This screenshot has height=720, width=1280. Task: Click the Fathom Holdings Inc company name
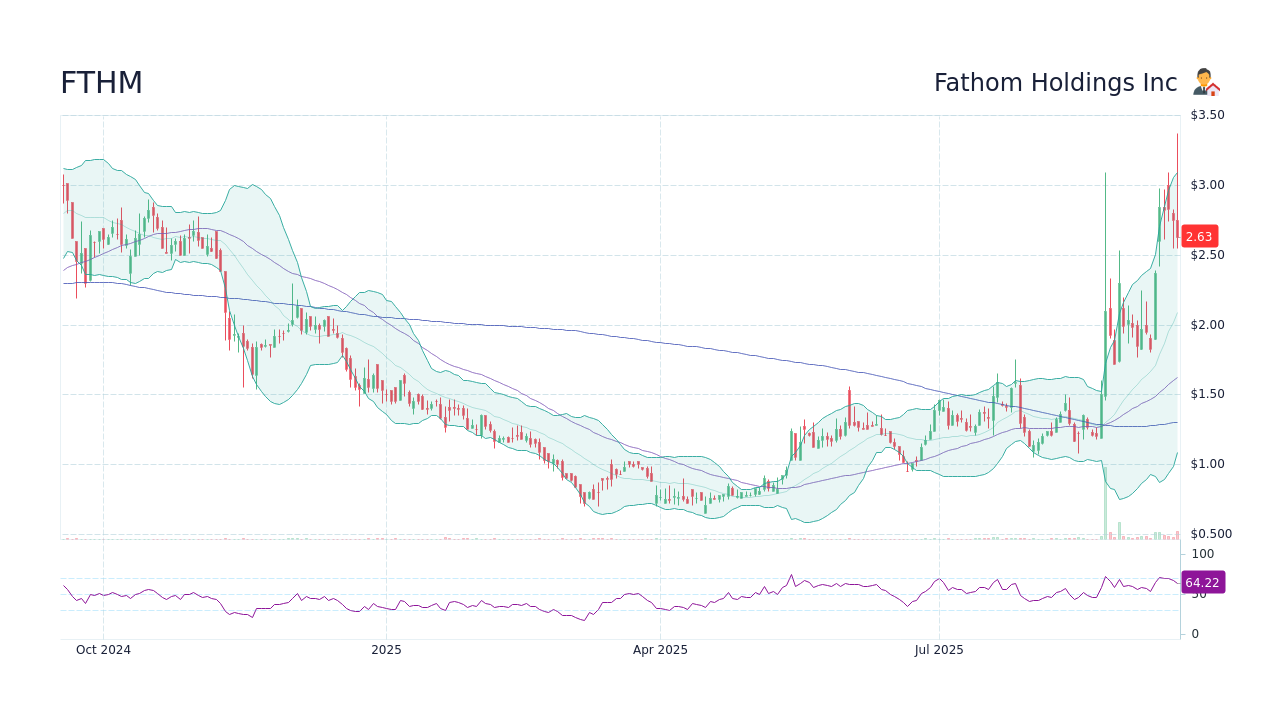pyautogui.click(x=1056, y=83)
